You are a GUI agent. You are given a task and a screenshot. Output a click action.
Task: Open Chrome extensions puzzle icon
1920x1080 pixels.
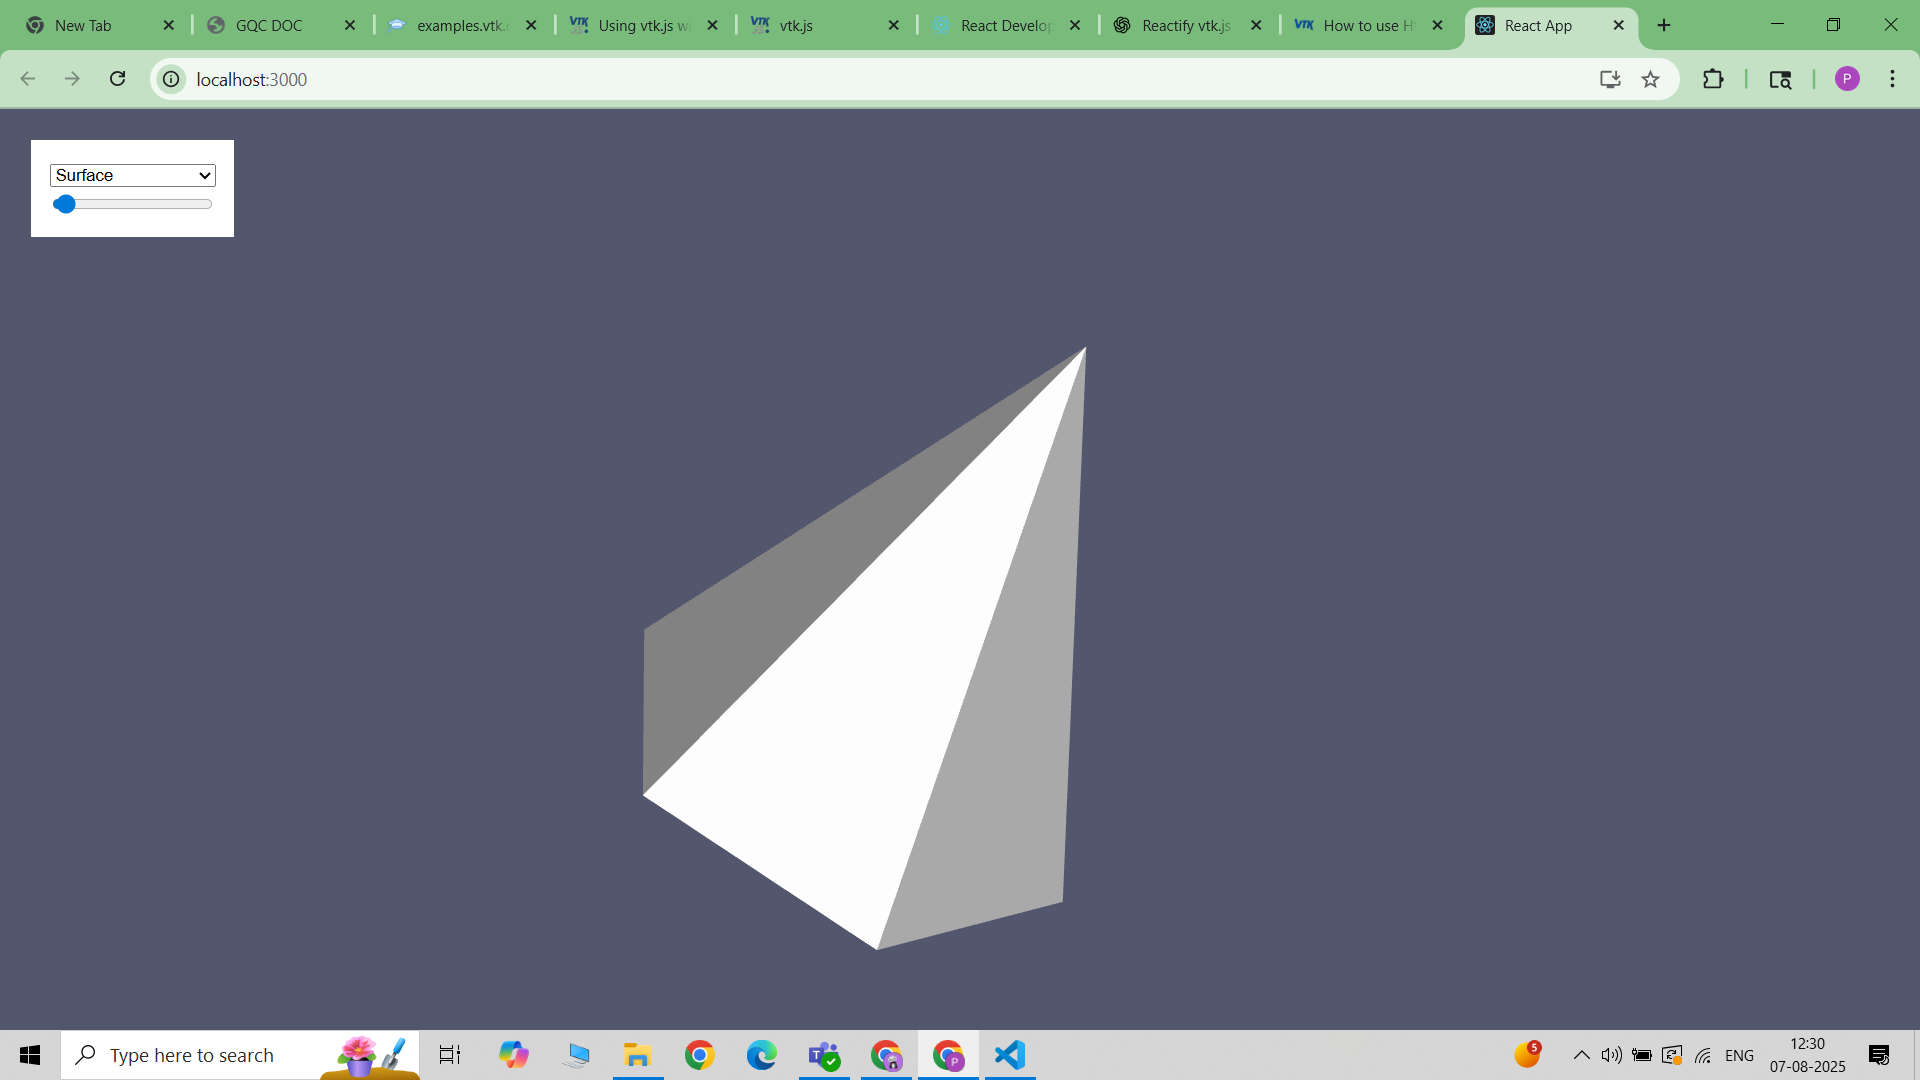click(1713, 79)
